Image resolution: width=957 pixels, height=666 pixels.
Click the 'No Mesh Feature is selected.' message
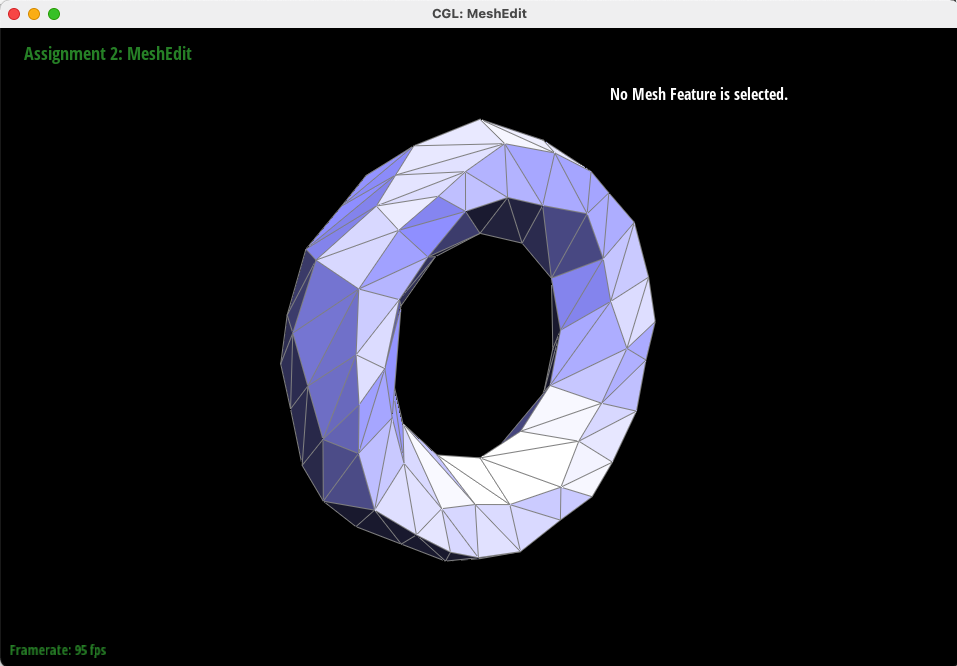[699, 94]
